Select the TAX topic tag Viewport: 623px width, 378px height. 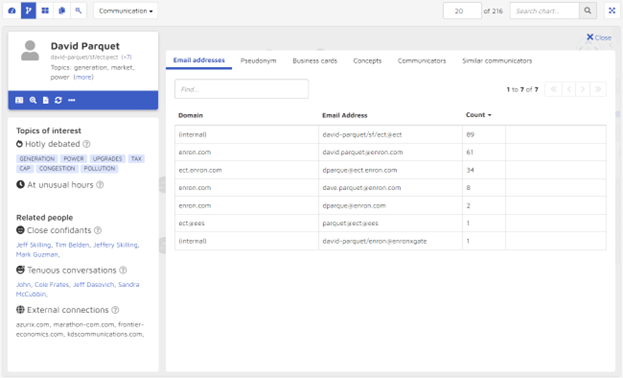pyautogui.click(x=136, y=159)
